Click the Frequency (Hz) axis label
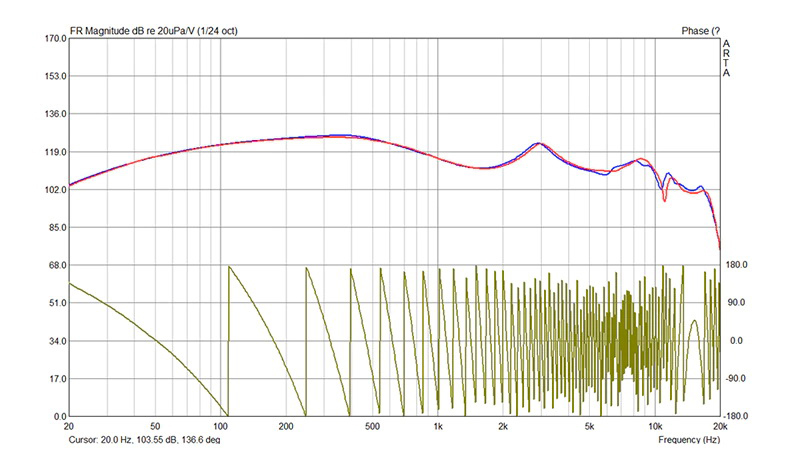Image resolution: width=790 pixels, height=474 pixels. point(688,439)
